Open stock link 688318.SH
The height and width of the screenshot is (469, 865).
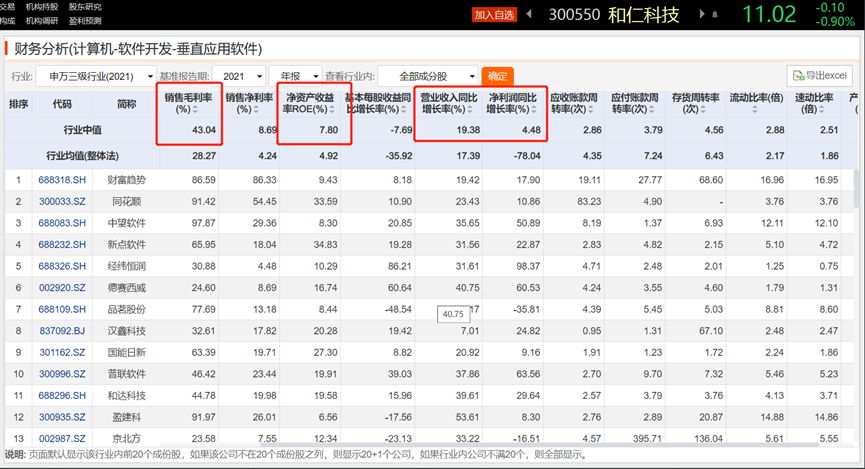click(x=62, y=180)
